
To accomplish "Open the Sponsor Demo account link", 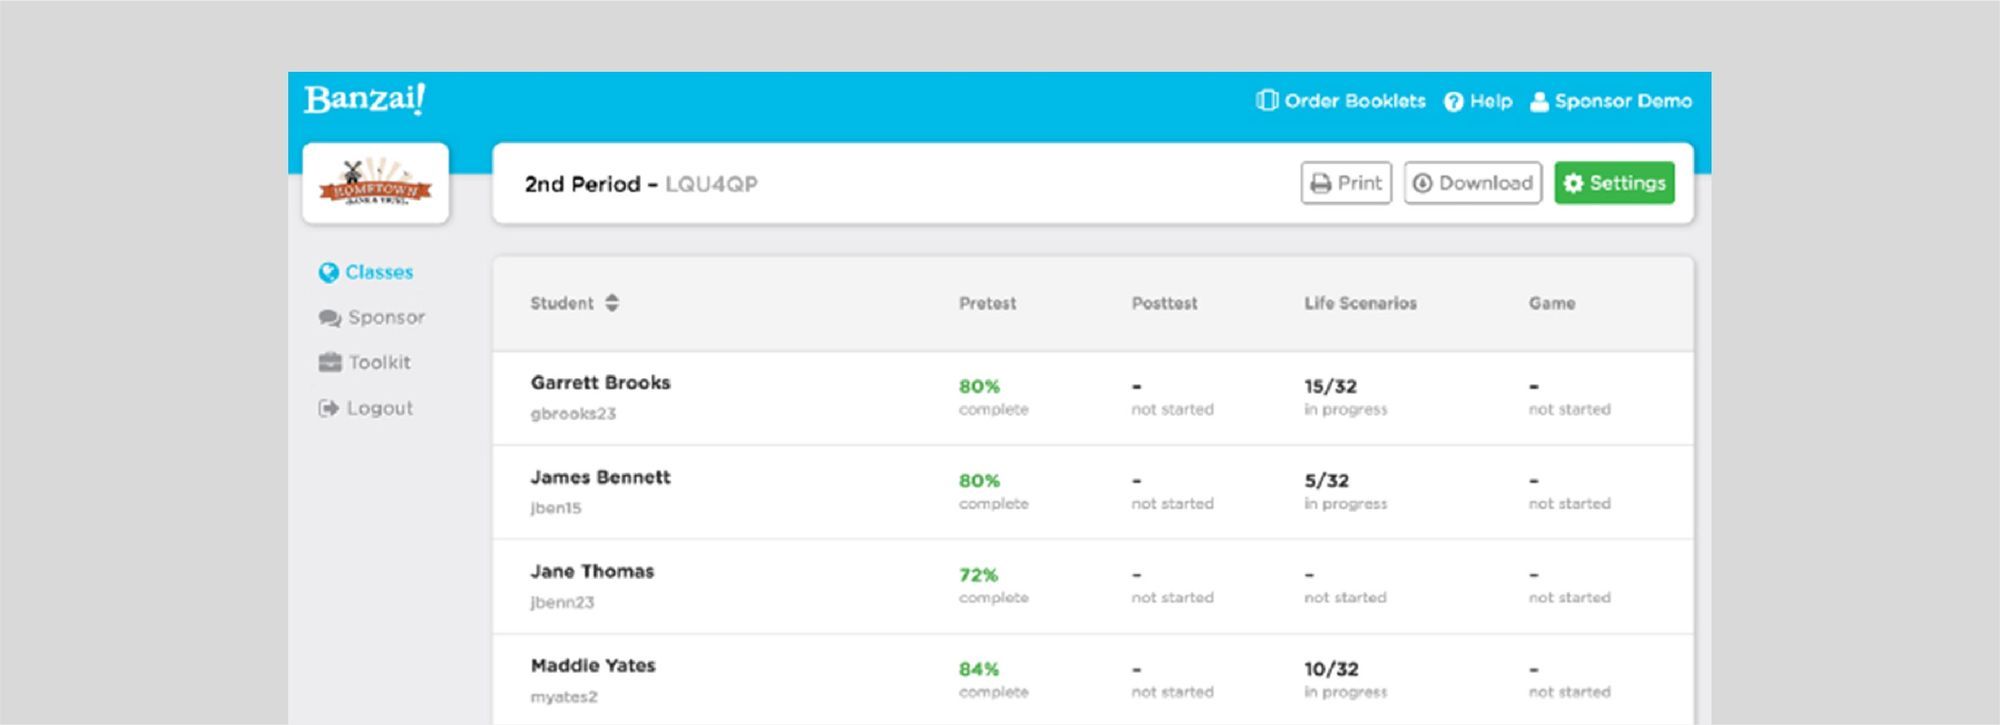I will click(1611, 101).
